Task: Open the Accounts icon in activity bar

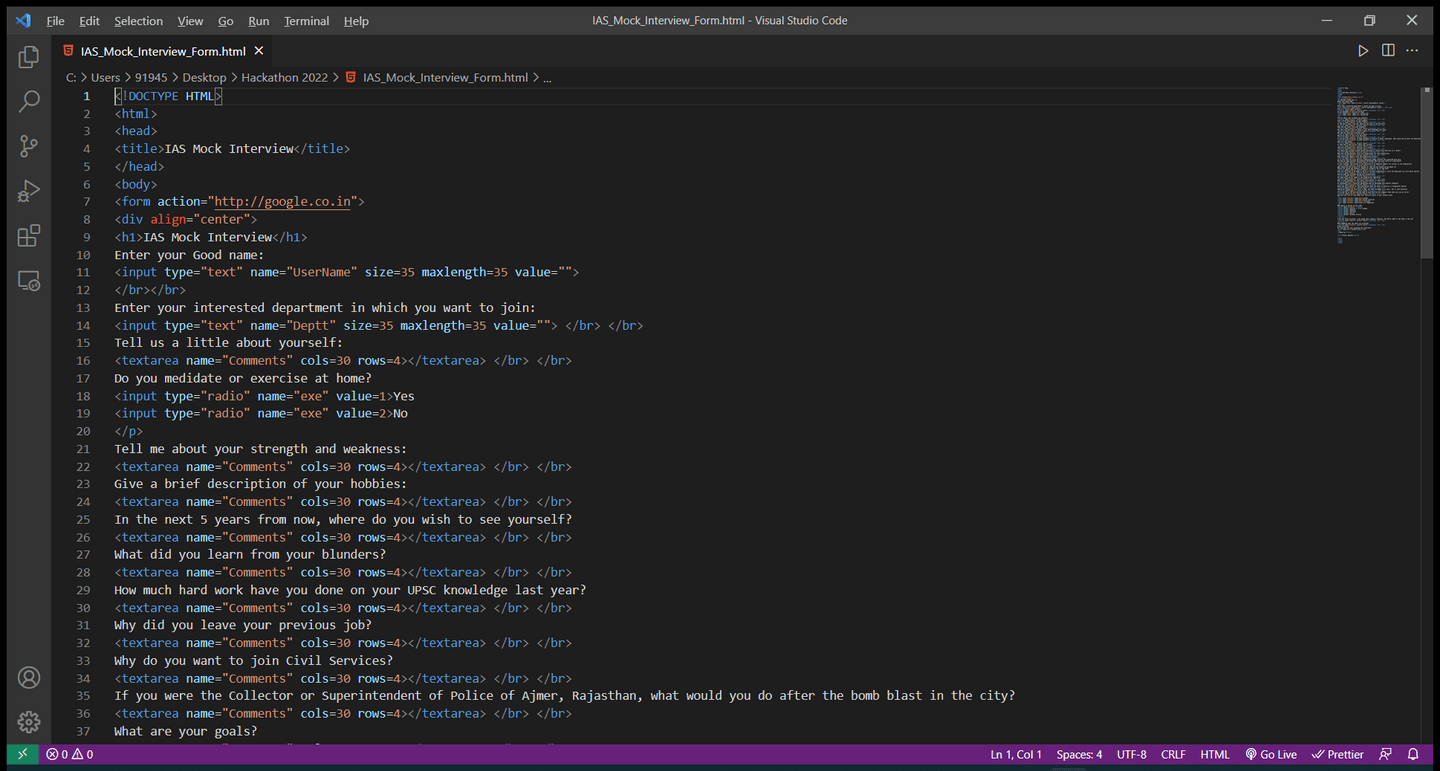Action: (29, 678)
